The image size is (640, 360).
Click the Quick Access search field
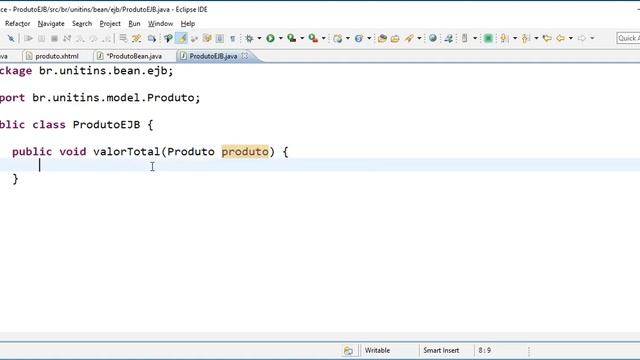pos(628,38)
